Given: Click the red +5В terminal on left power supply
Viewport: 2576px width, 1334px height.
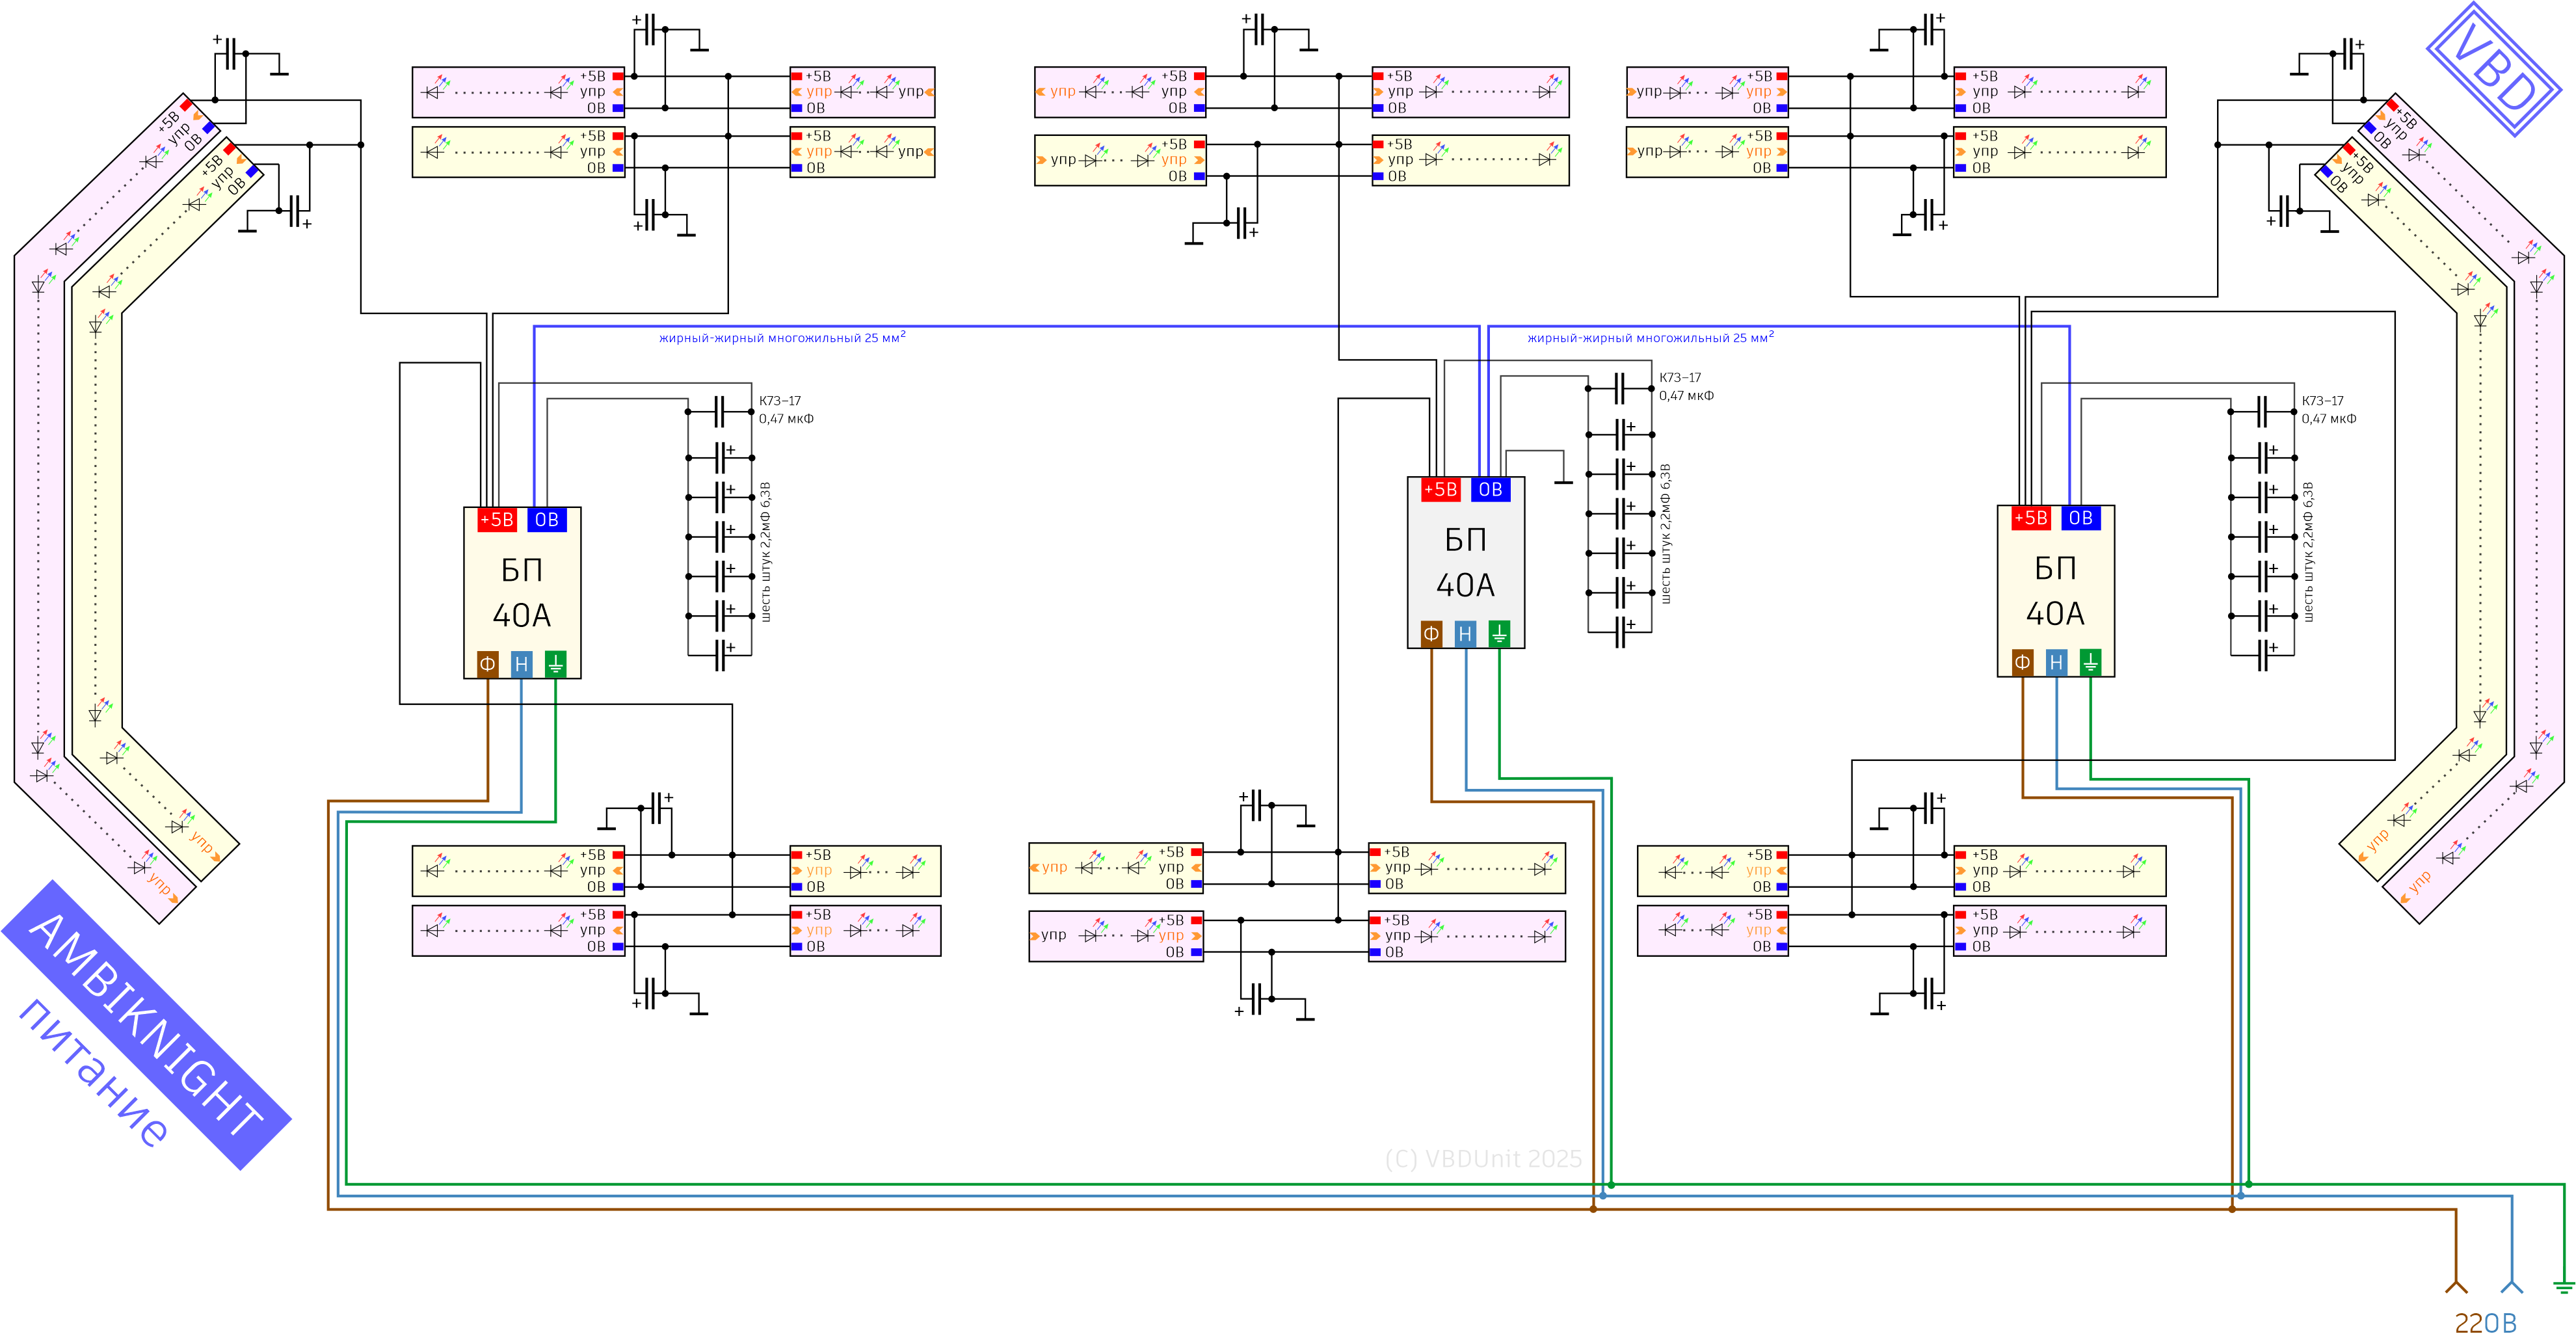Looking at the screenshot, I should (497, 520).
